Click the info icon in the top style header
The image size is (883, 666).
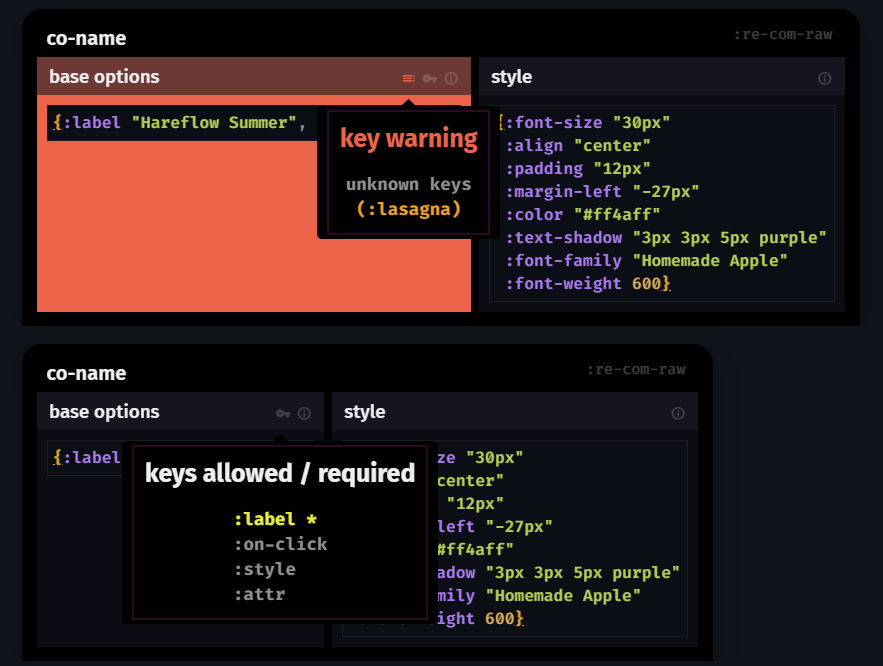coord(824,78)
